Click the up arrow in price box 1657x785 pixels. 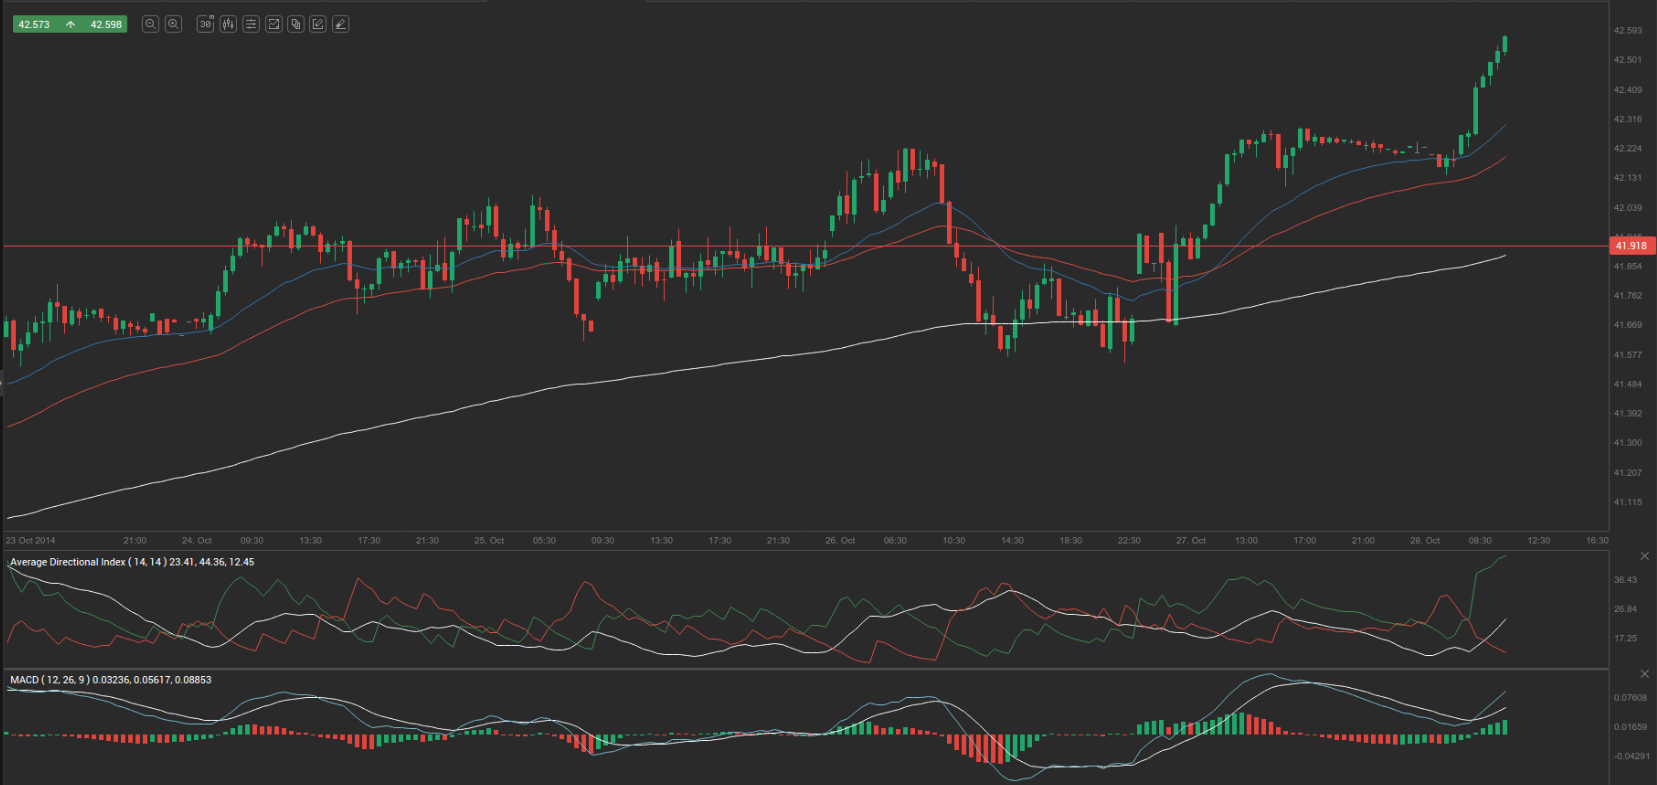(x=70, y=24)
